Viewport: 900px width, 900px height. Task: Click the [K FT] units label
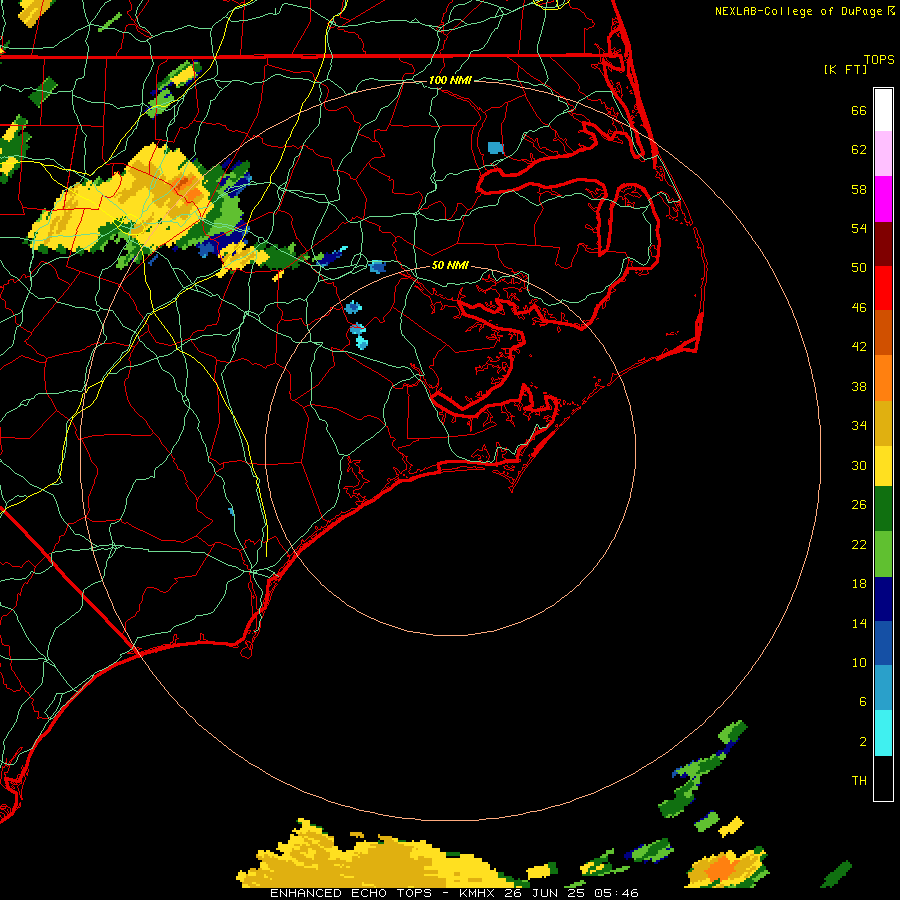point(846,69)
